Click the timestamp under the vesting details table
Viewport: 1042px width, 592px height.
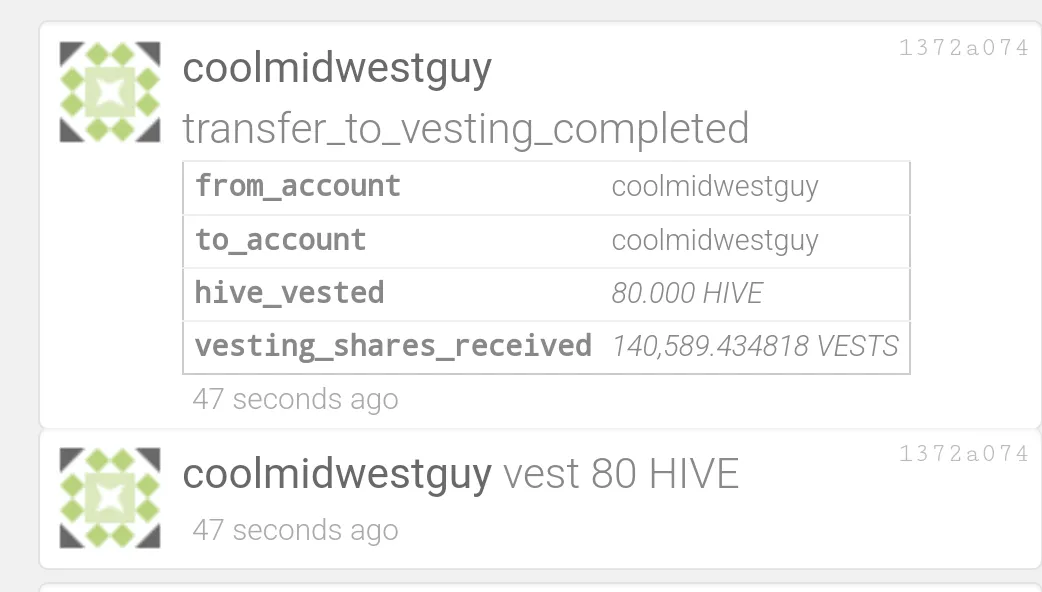coord(295,400)
